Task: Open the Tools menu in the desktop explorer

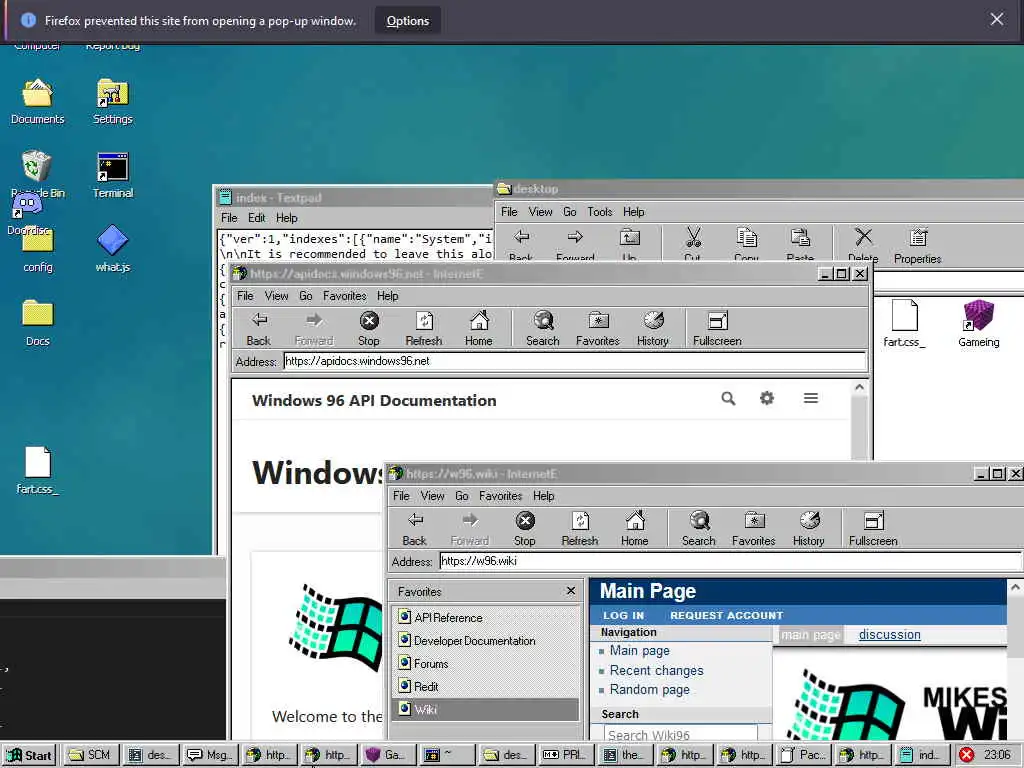Action: coord(600,212)
